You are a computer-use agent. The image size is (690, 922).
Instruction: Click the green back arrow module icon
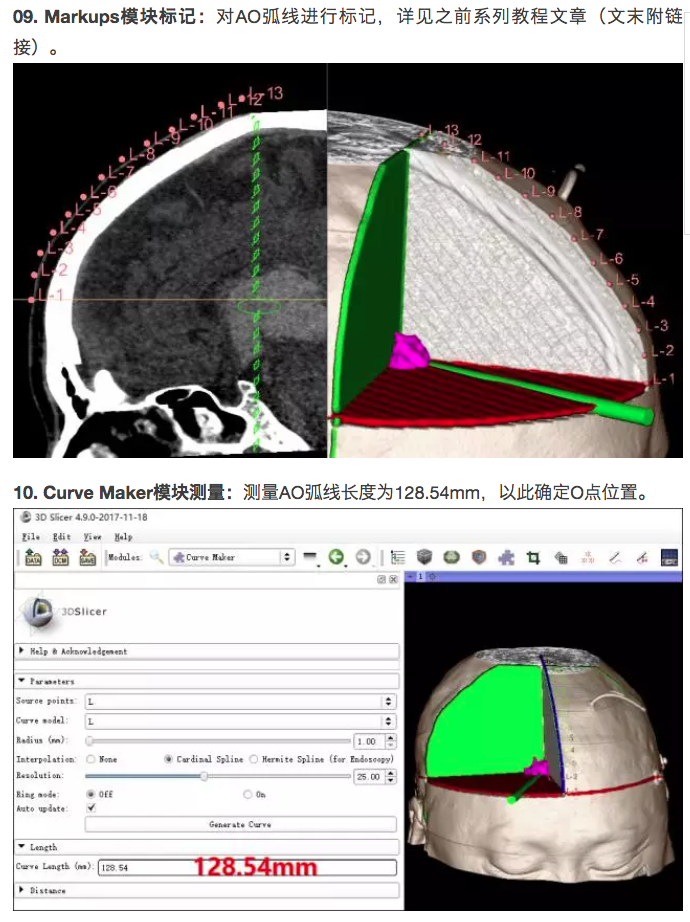coord(336,557)
